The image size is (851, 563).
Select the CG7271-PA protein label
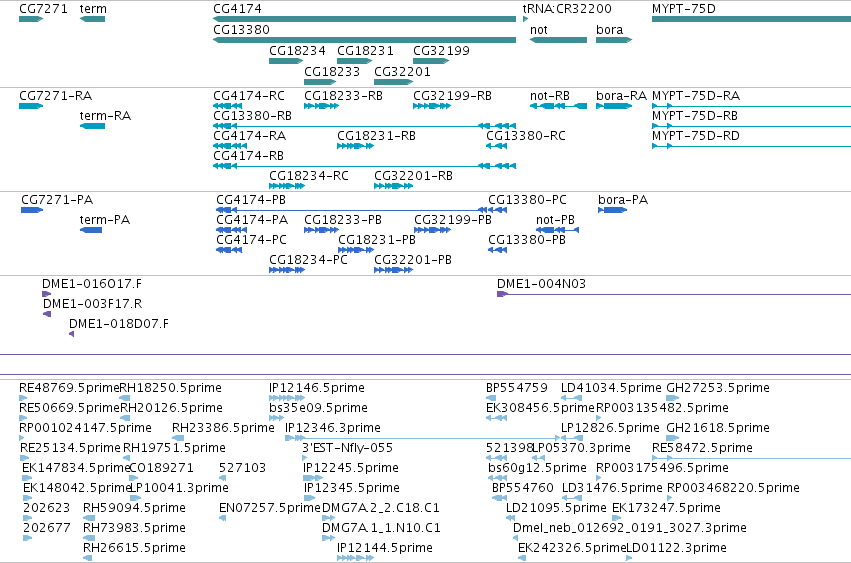pyautogui.click(x=57, y=200)
